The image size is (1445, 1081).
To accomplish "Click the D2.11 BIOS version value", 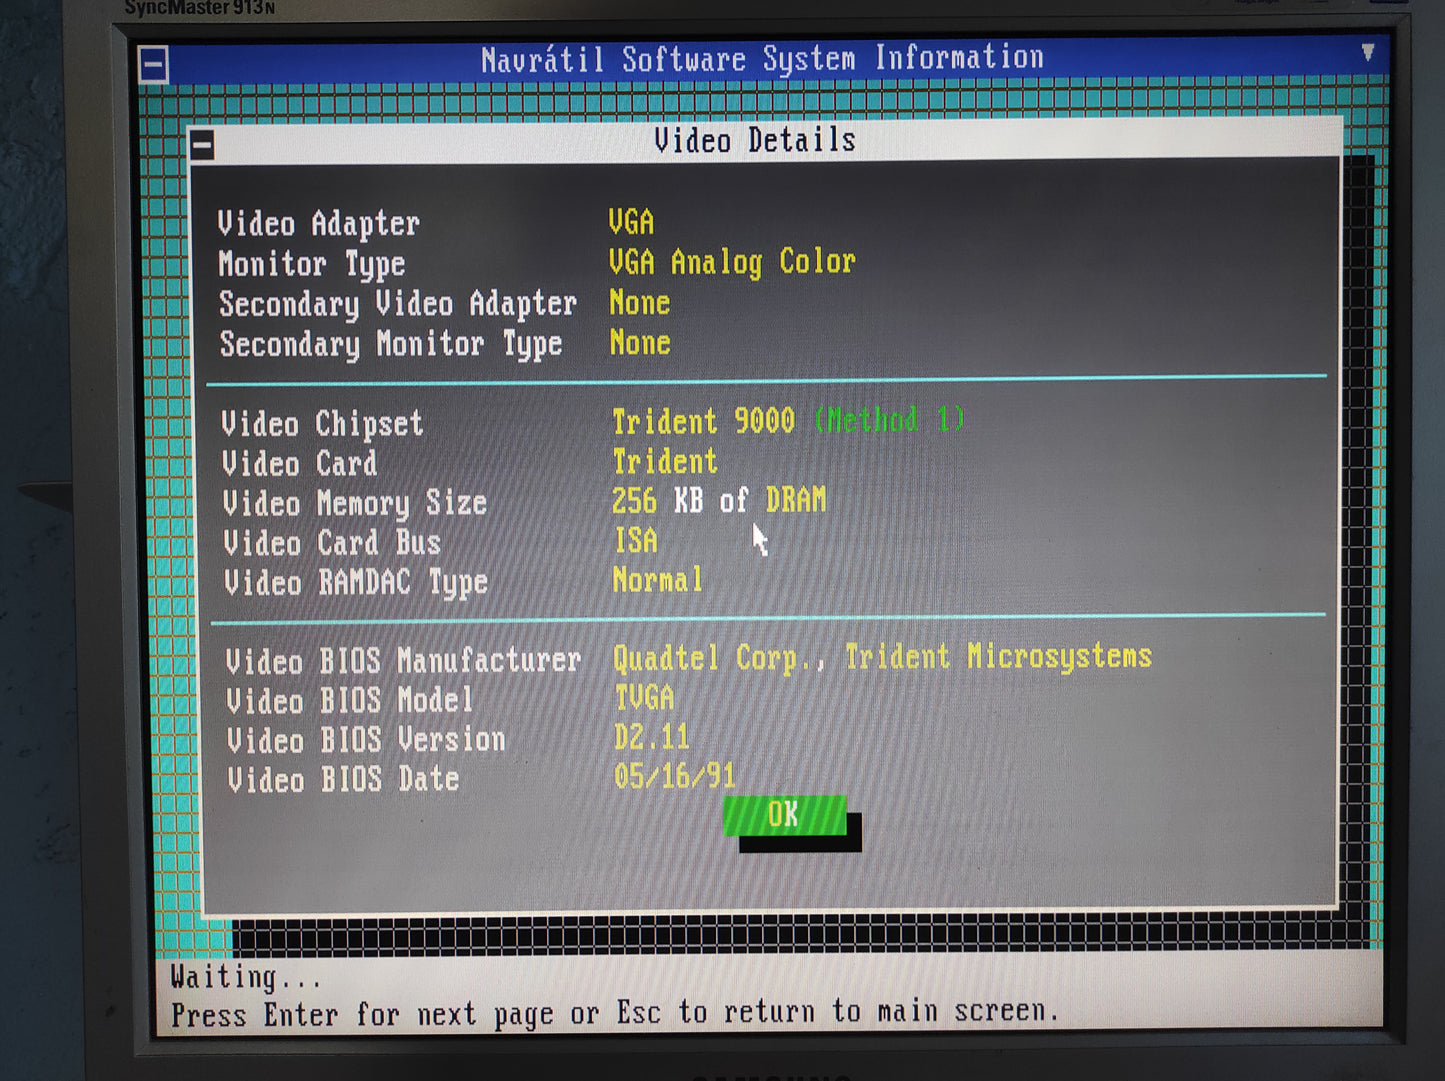I will click(651, 738).
